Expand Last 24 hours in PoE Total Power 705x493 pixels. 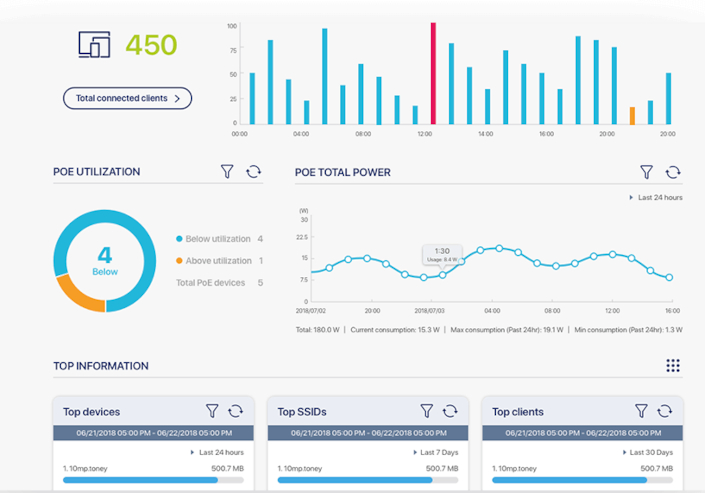pyautogui.click(x=660, y=198)
